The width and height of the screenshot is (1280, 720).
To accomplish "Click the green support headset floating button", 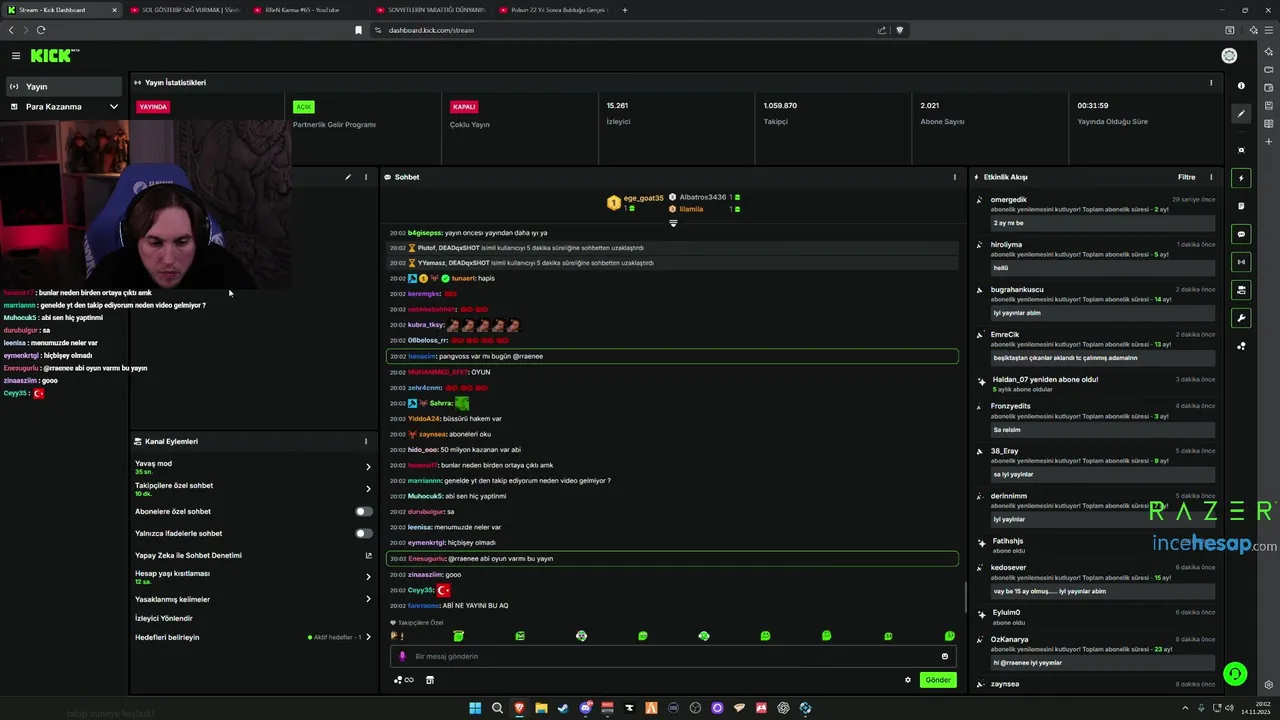I will click(1235, 674).
